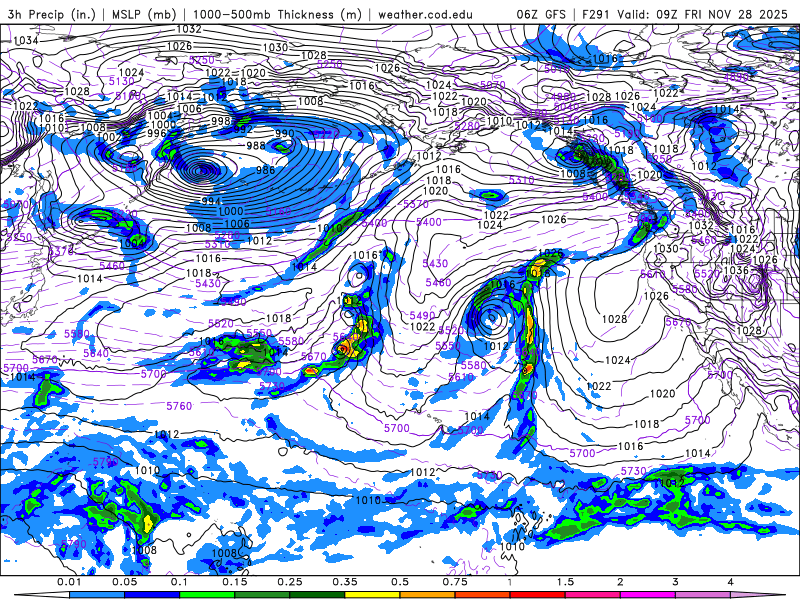Click the weather.cod.edu source text
The image size is (800, 600).
click(426, 14)
